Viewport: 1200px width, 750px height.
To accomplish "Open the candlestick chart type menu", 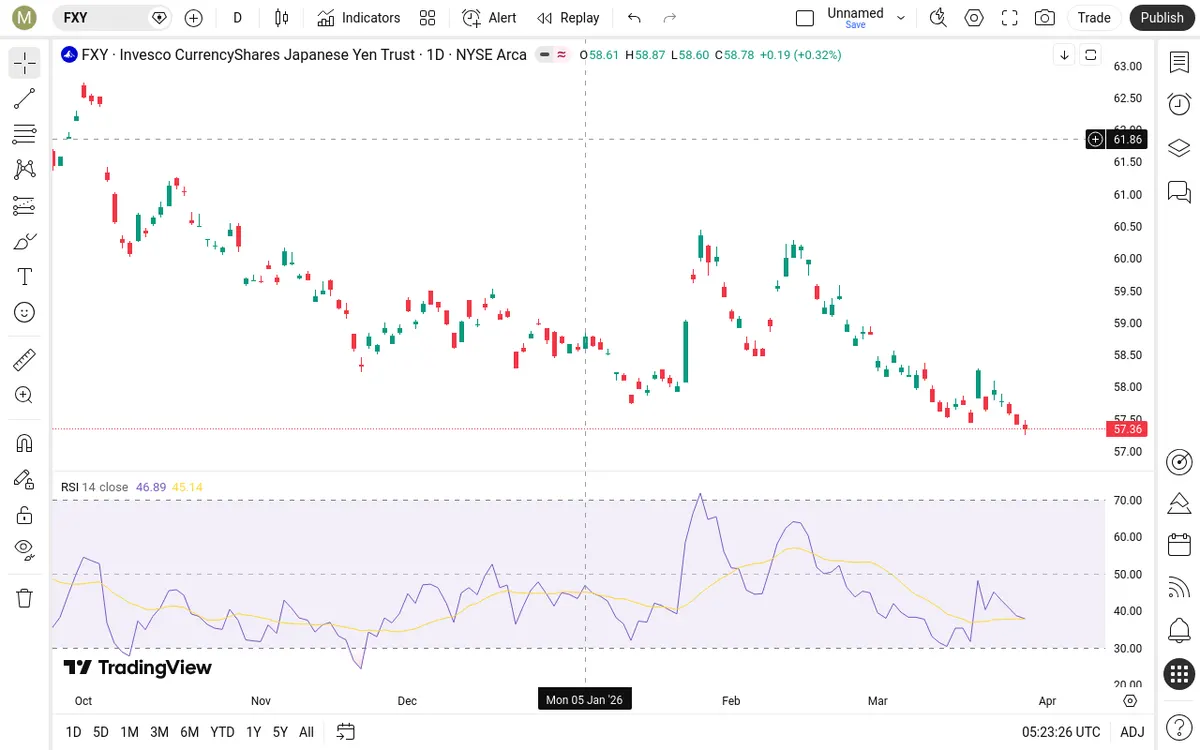I will (x=281, y=17).
